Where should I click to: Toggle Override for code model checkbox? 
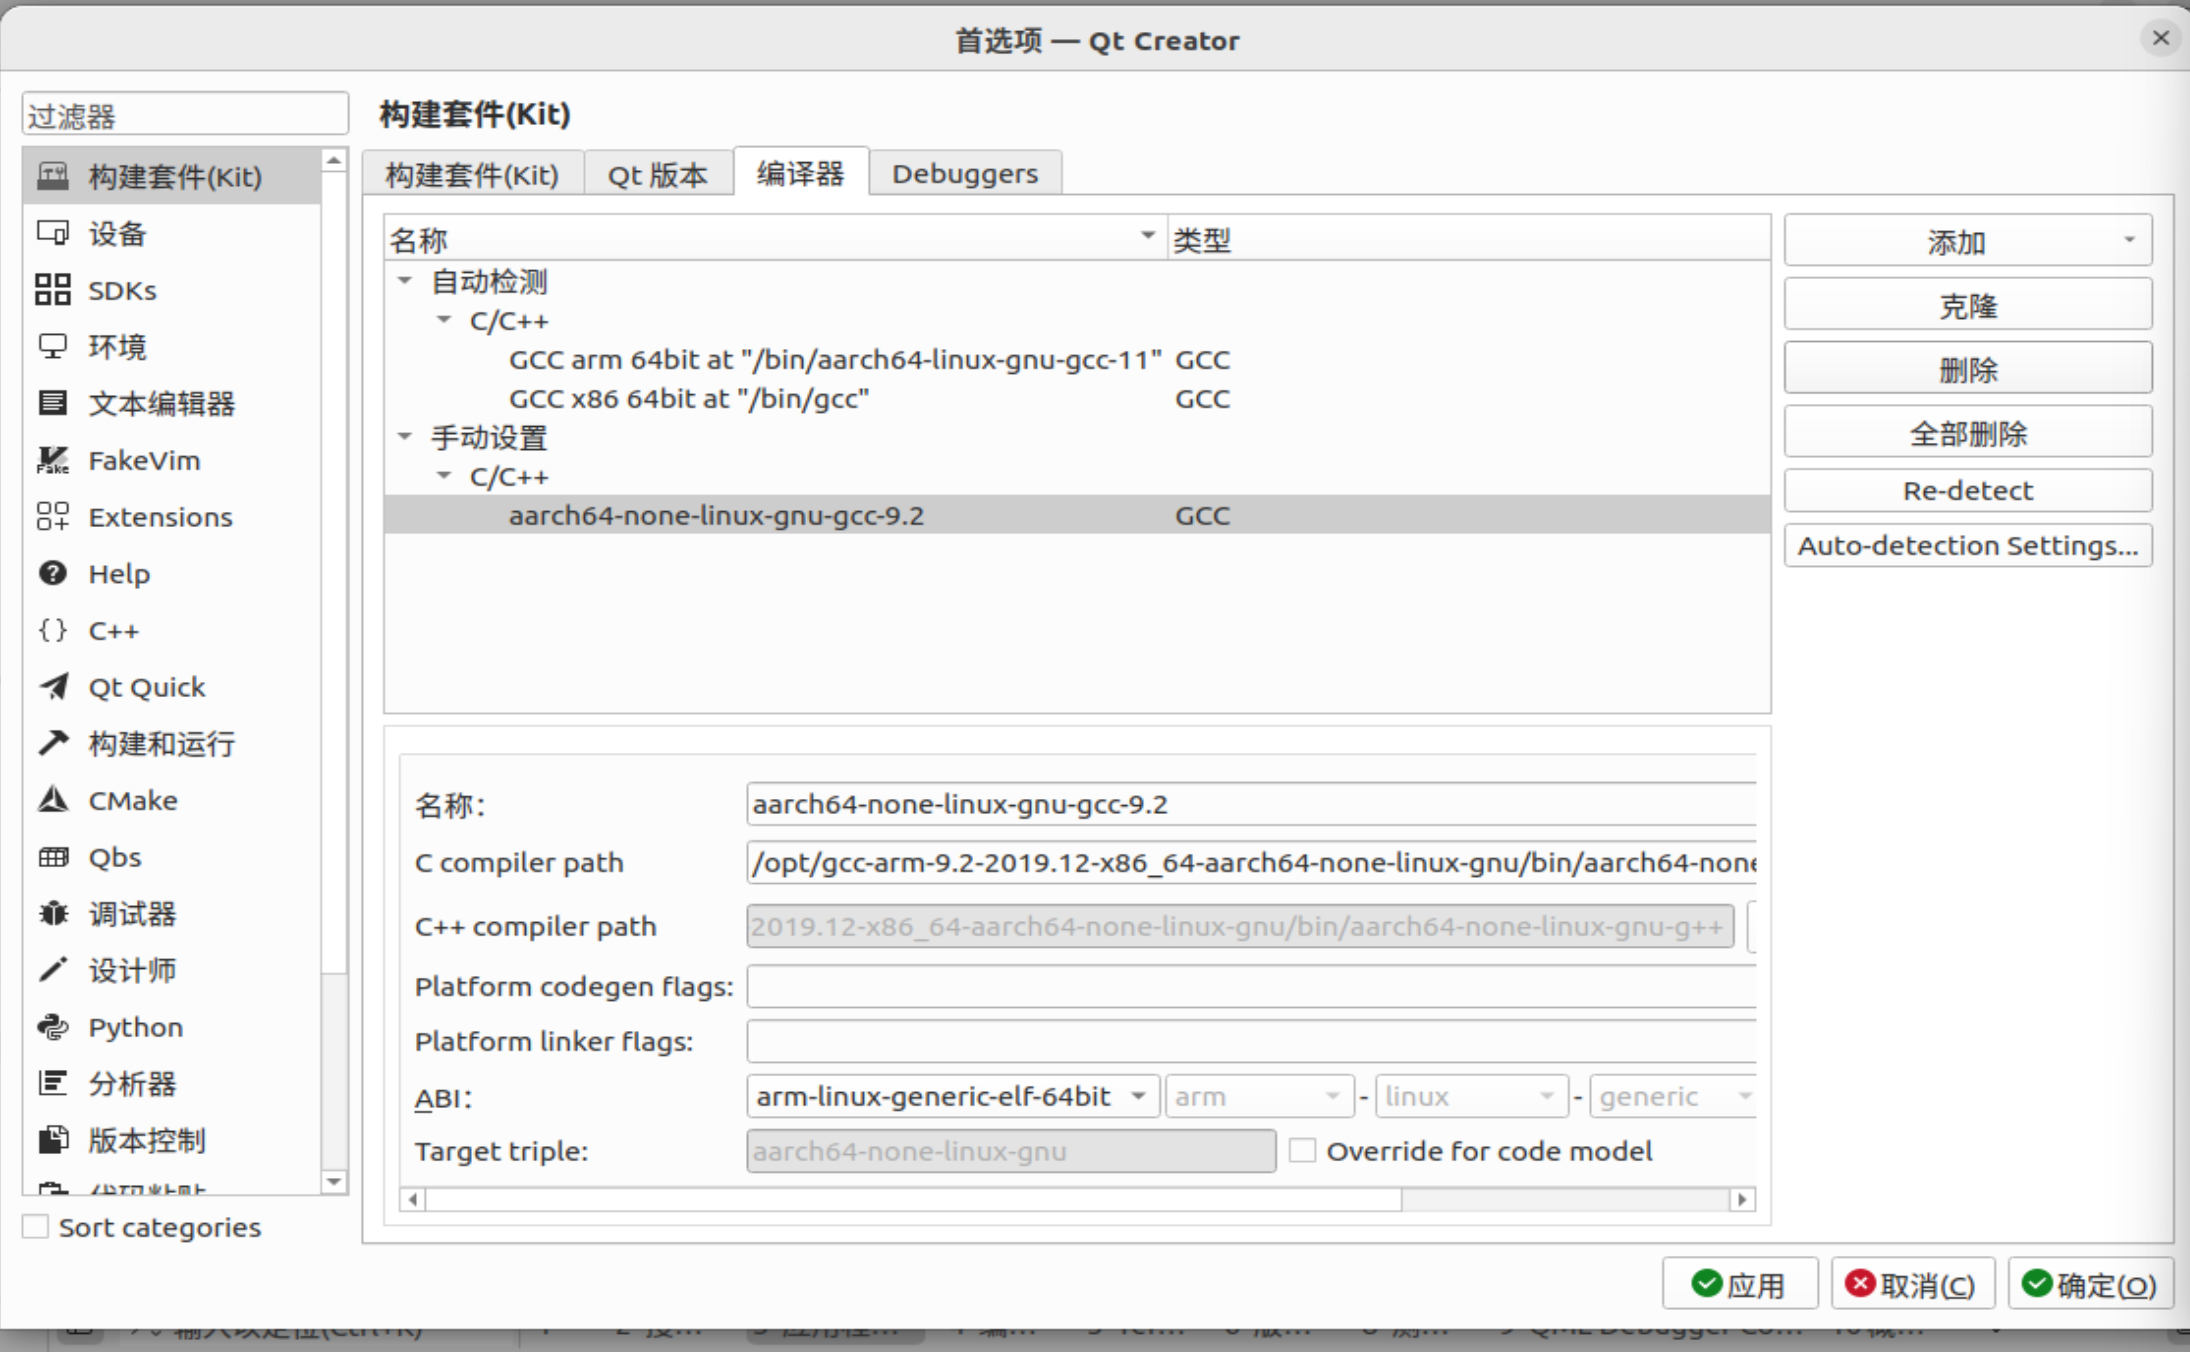click(x=1302, y=1151)
